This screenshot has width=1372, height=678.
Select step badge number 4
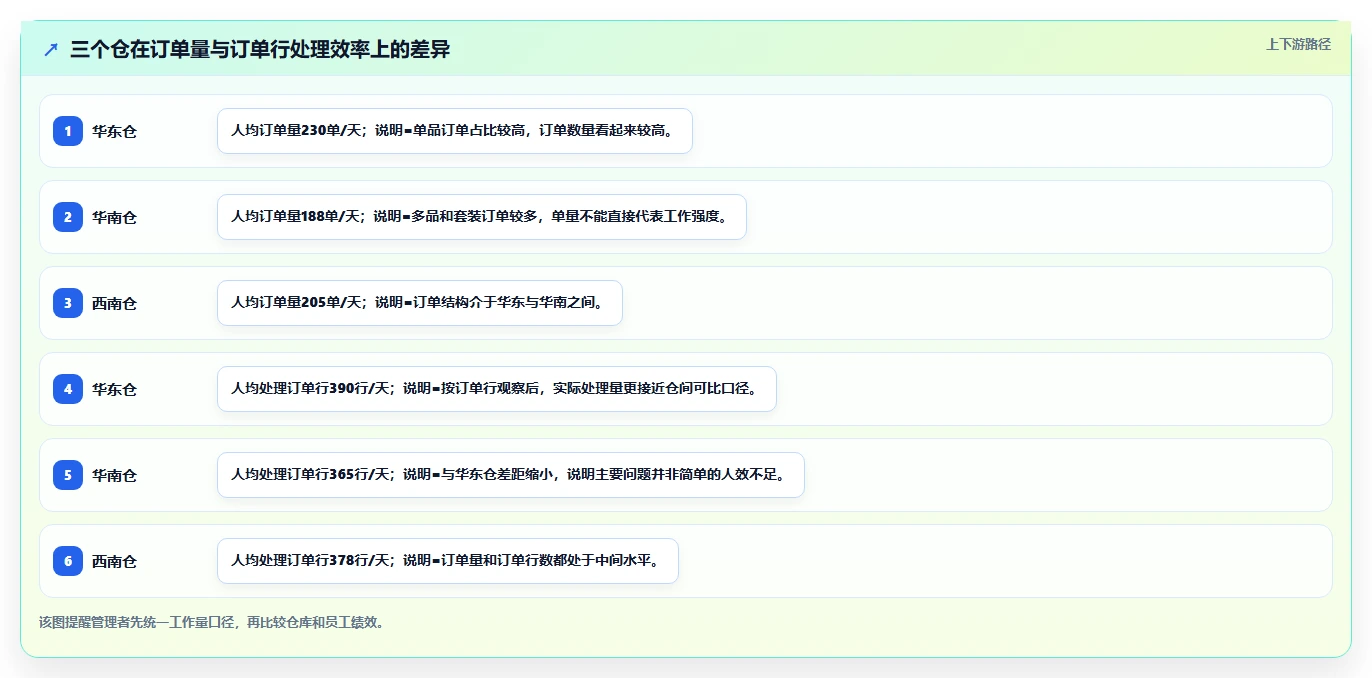(x=68, y=389)
